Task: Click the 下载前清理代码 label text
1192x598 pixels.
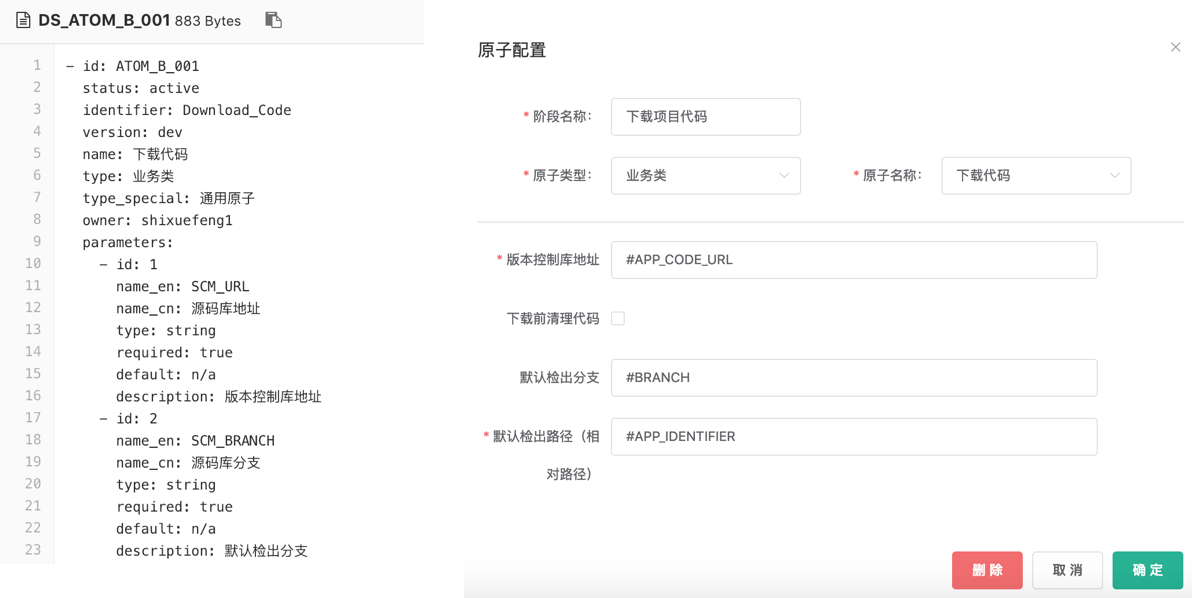Action: [x=552, y=318]
